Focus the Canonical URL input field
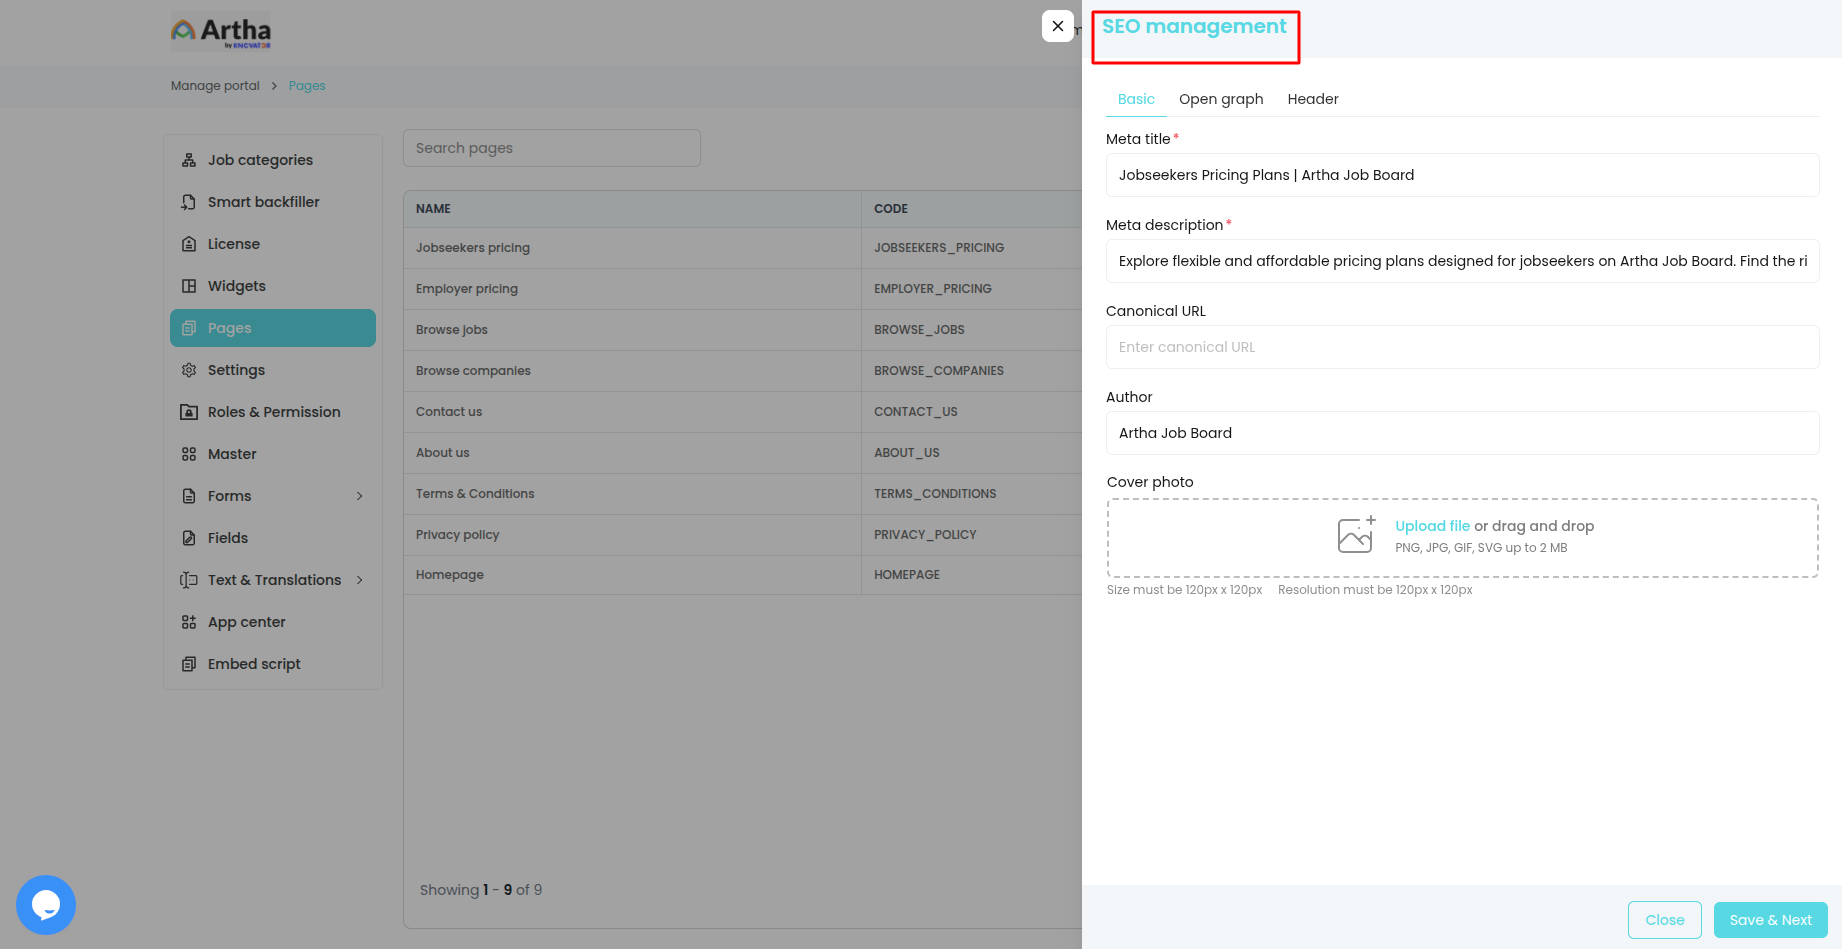Viewport: 1842px width, 949px height. coord(1462,347)
